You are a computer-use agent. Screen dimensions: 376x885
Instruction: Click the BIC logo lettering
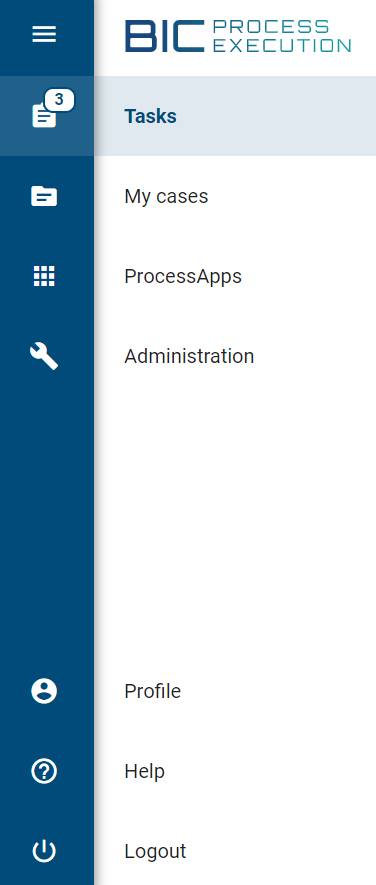pyautogui.click(x=165, y=36)
